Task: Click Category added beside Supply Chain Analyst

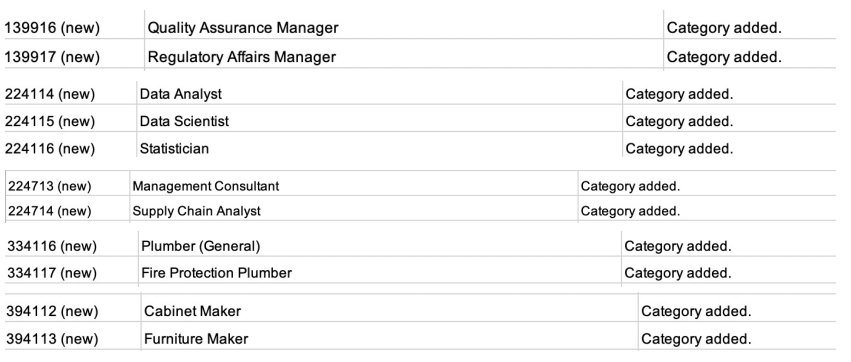Action: click(x=630, y=211)
